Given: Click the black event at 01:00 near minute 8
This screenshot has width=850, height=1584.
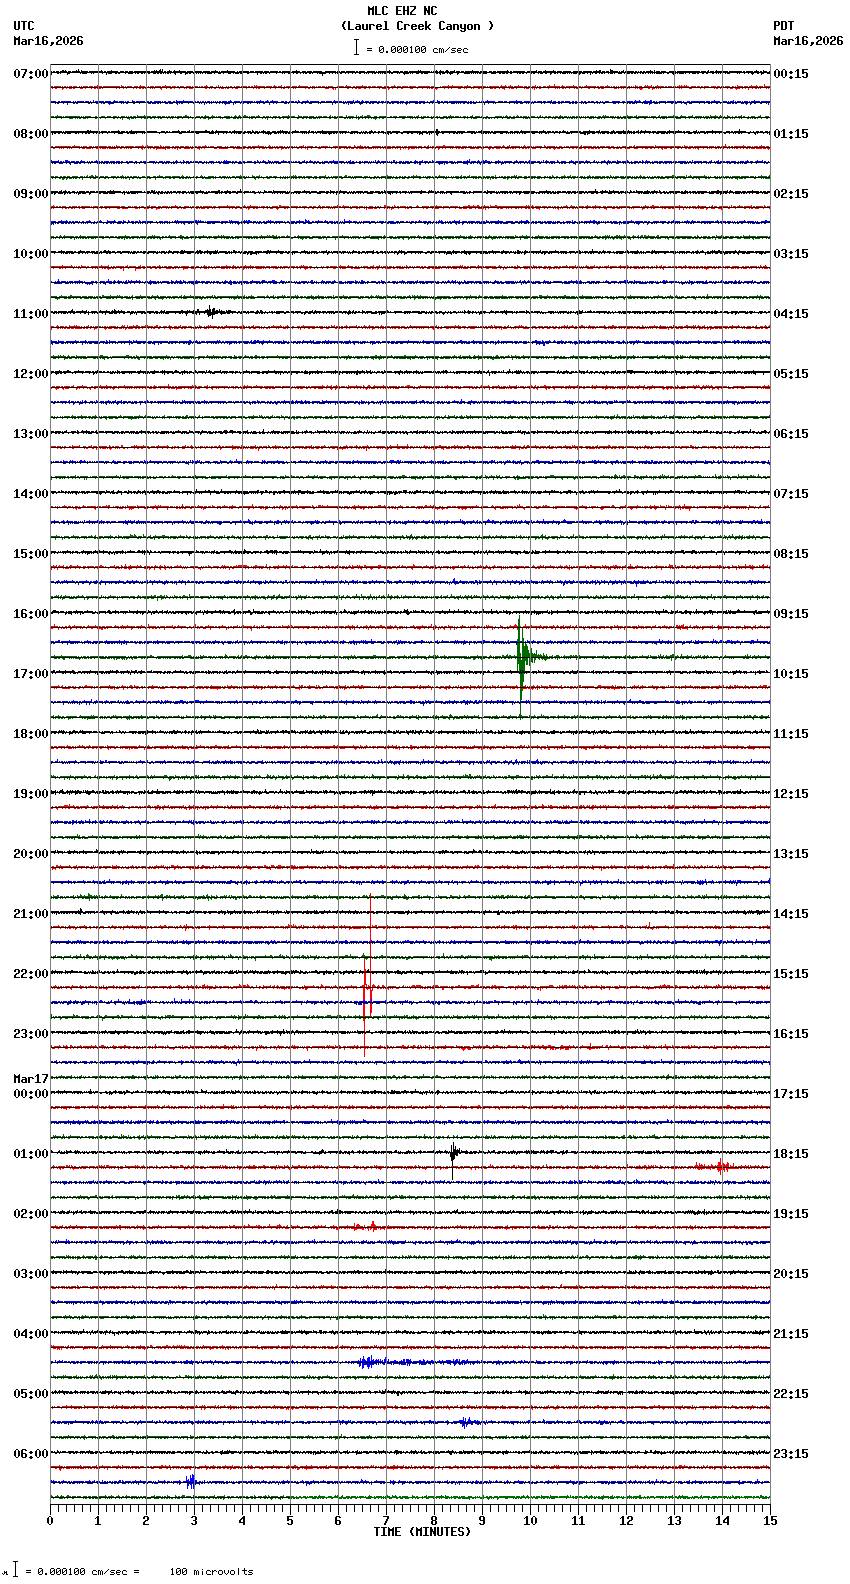Looking at the screenshot, I should (x=453, y=1153).
